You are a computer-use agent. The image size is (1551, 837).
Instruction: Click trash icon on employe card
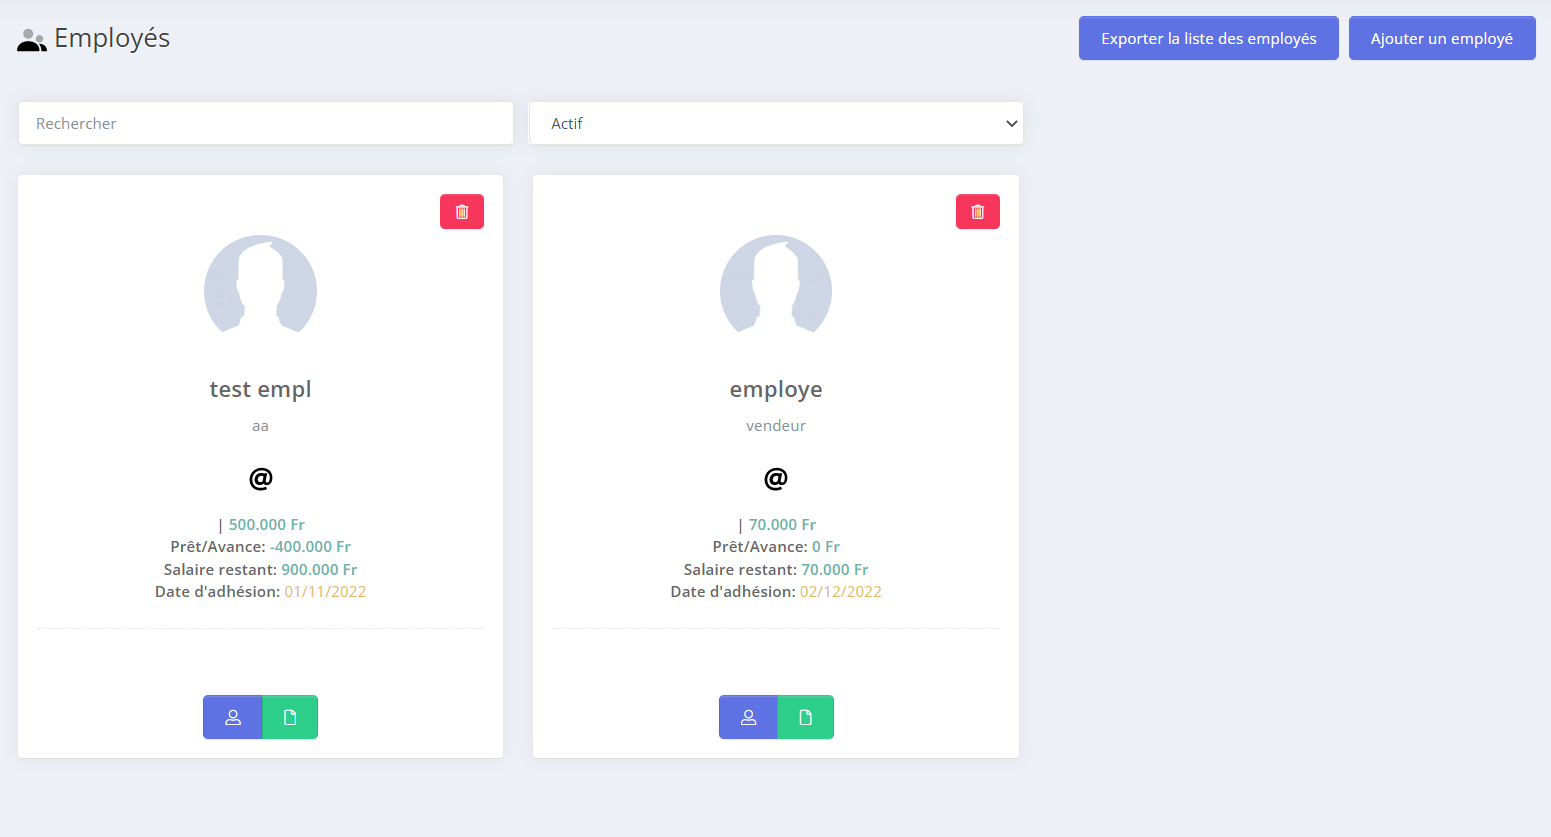coord(977,212)
